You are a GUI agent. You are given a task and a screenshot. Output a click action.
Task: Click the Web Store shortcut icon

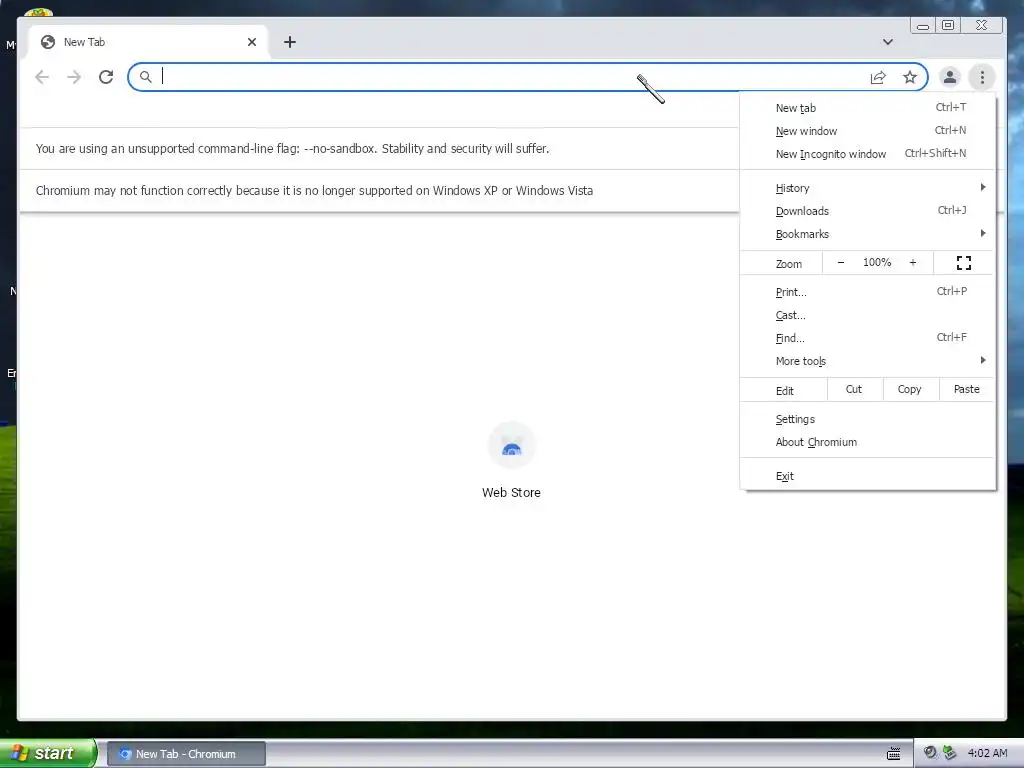(511, 446)
